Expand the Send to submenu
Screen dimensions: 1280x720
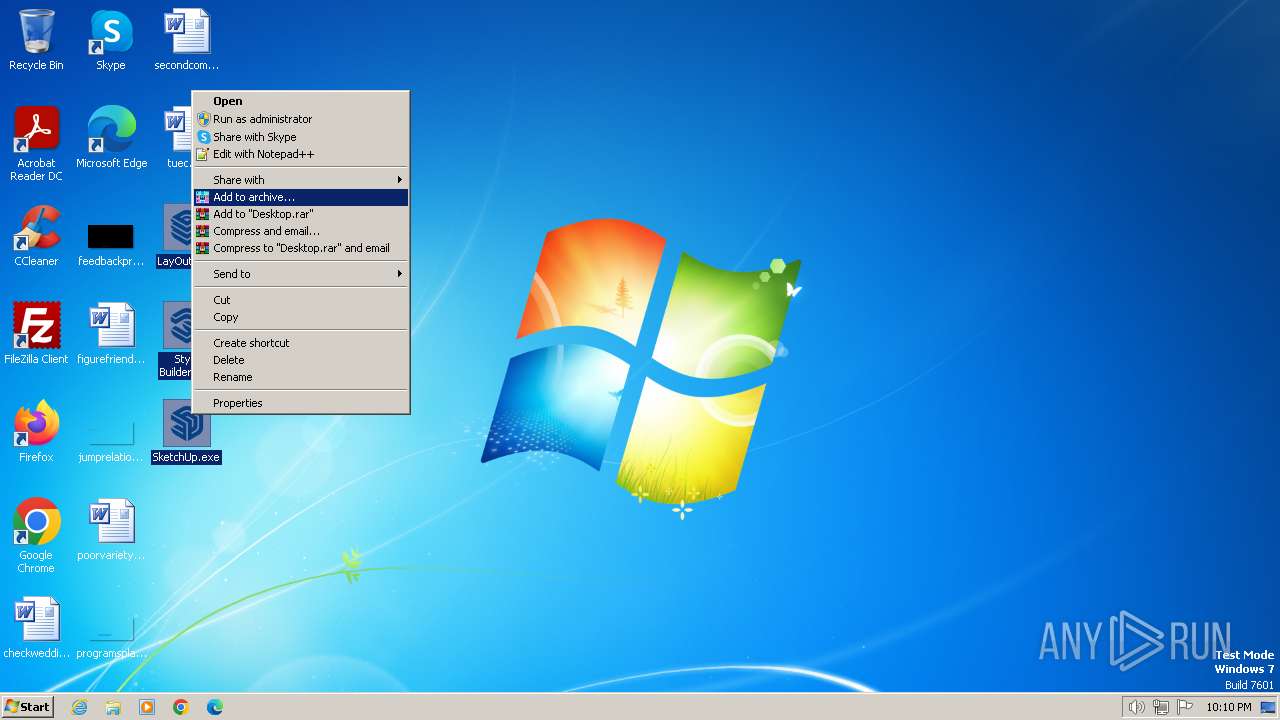click(301, 274)
